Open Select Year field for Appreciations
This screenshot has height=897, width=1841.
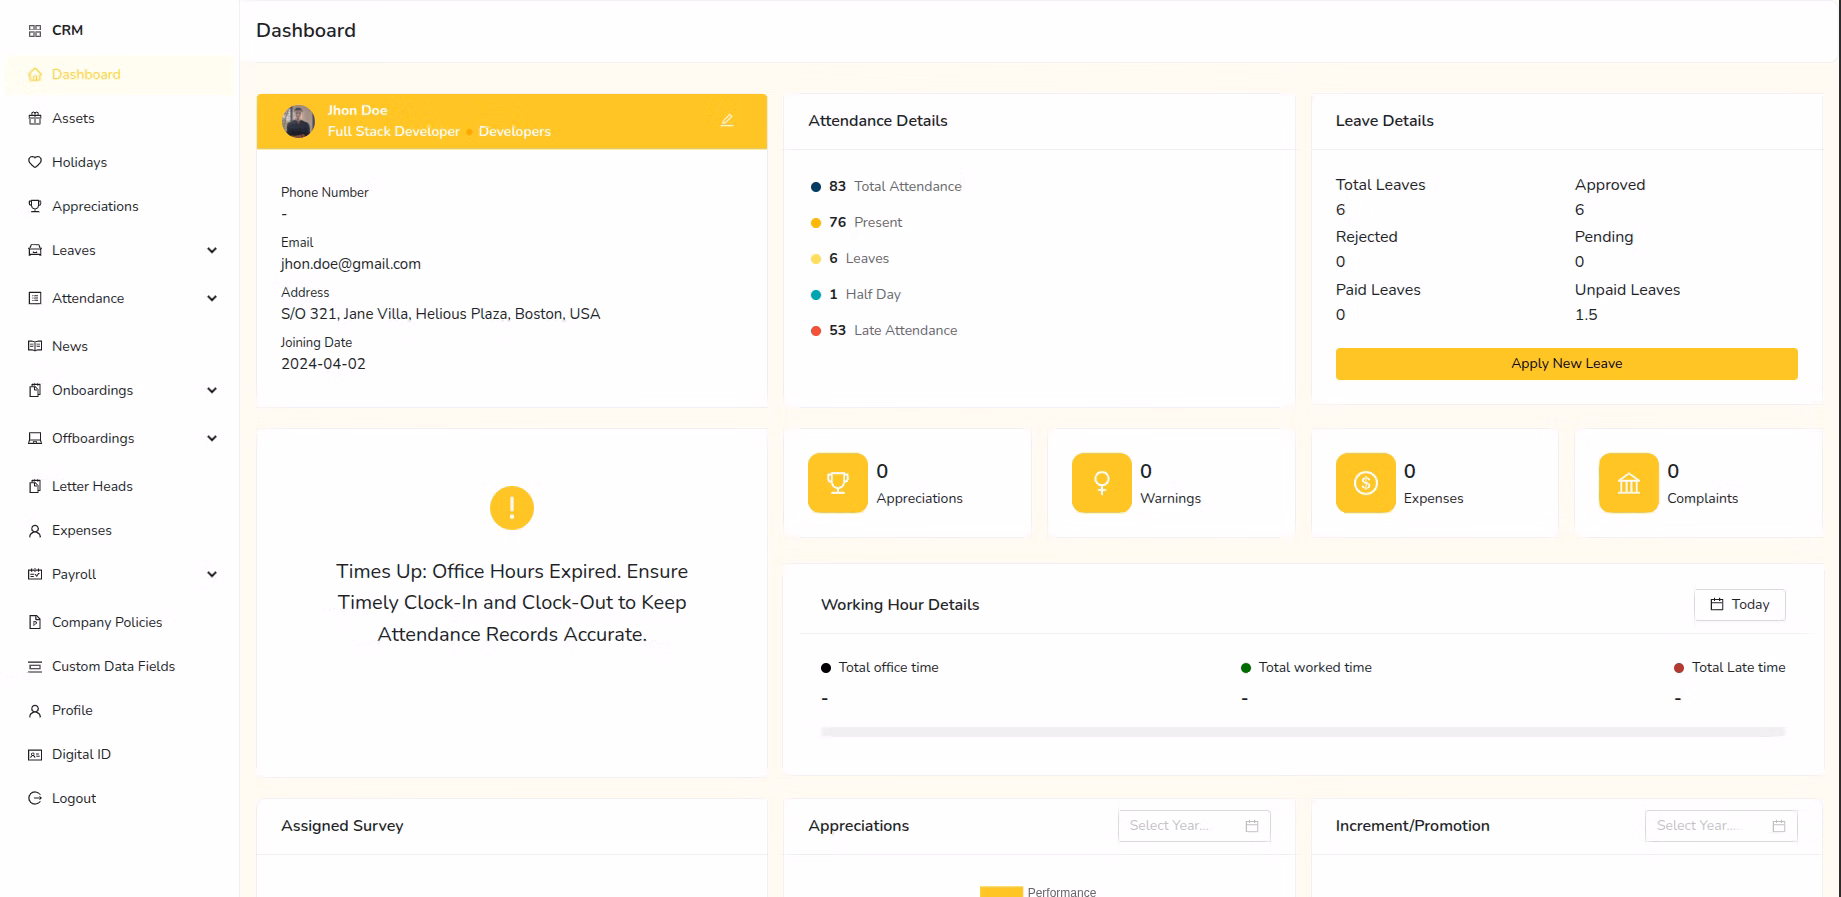(x=1193, y=826)
